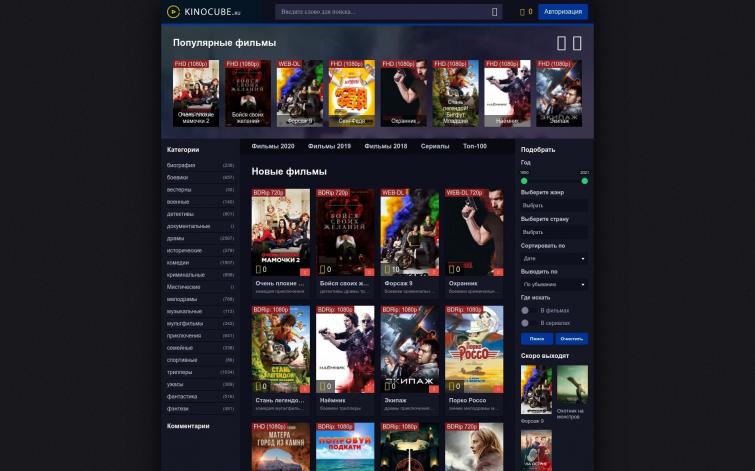Click the comment count icon on Экипаж card
This screenshot has height=471, width=755.
(x=387, y=386)
